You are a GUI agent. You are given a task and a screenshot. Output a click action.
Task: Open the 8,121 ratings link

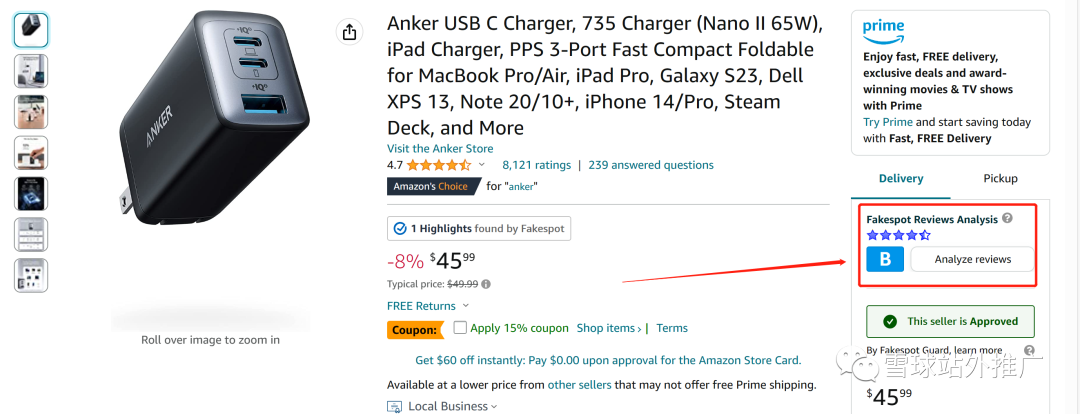(x=537, y=165)
